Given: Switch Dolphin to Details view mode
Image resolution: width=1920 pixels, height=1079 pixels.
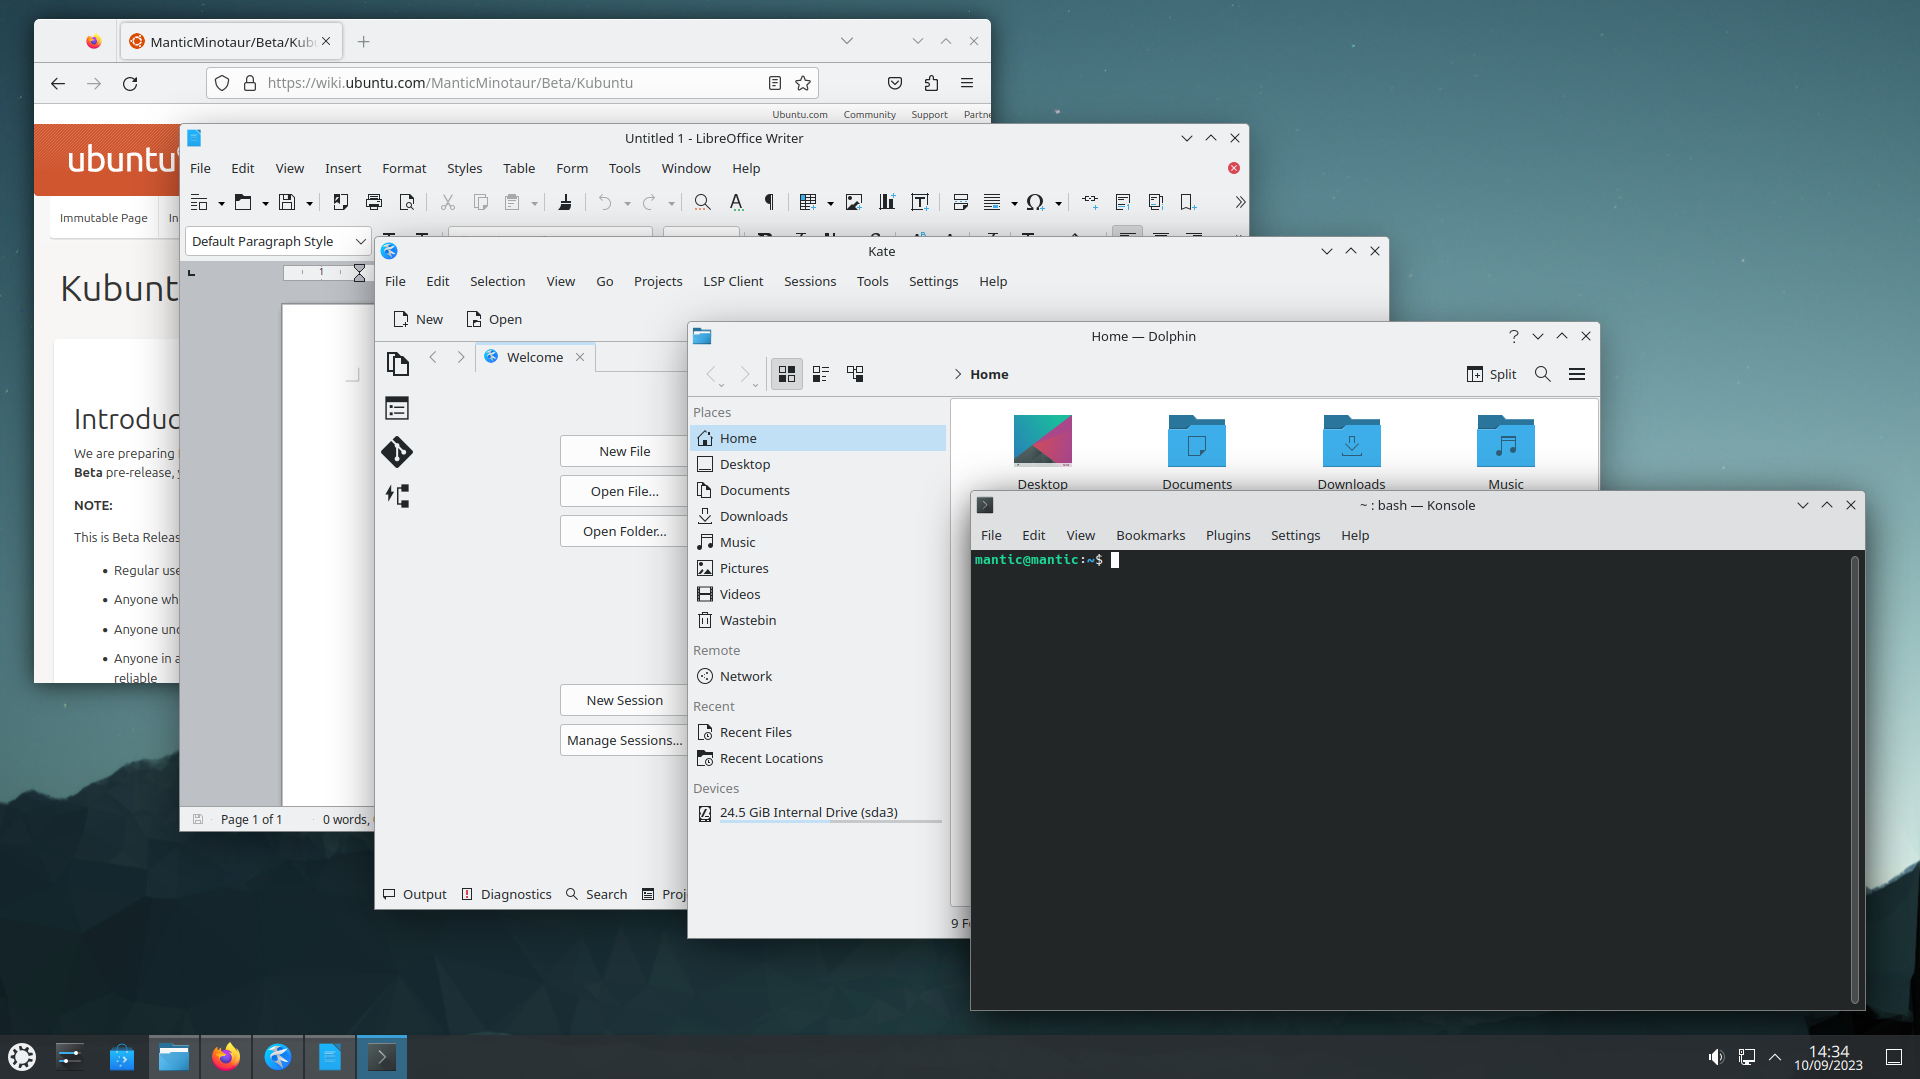Looking at the screenshot, I should [855, 374].
